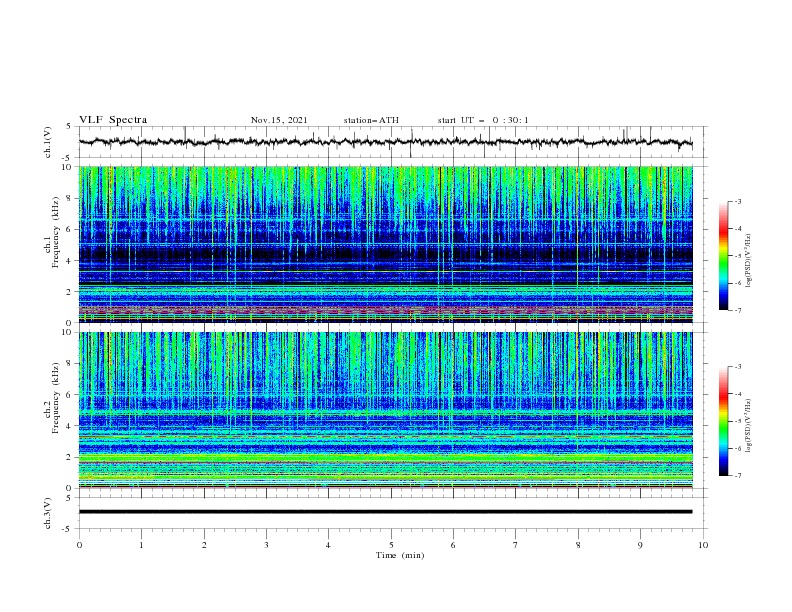The width and height of the screenshot is (792, 612).
Task: Click the "3" tick label on time axis
Action: tap(266, 545)
